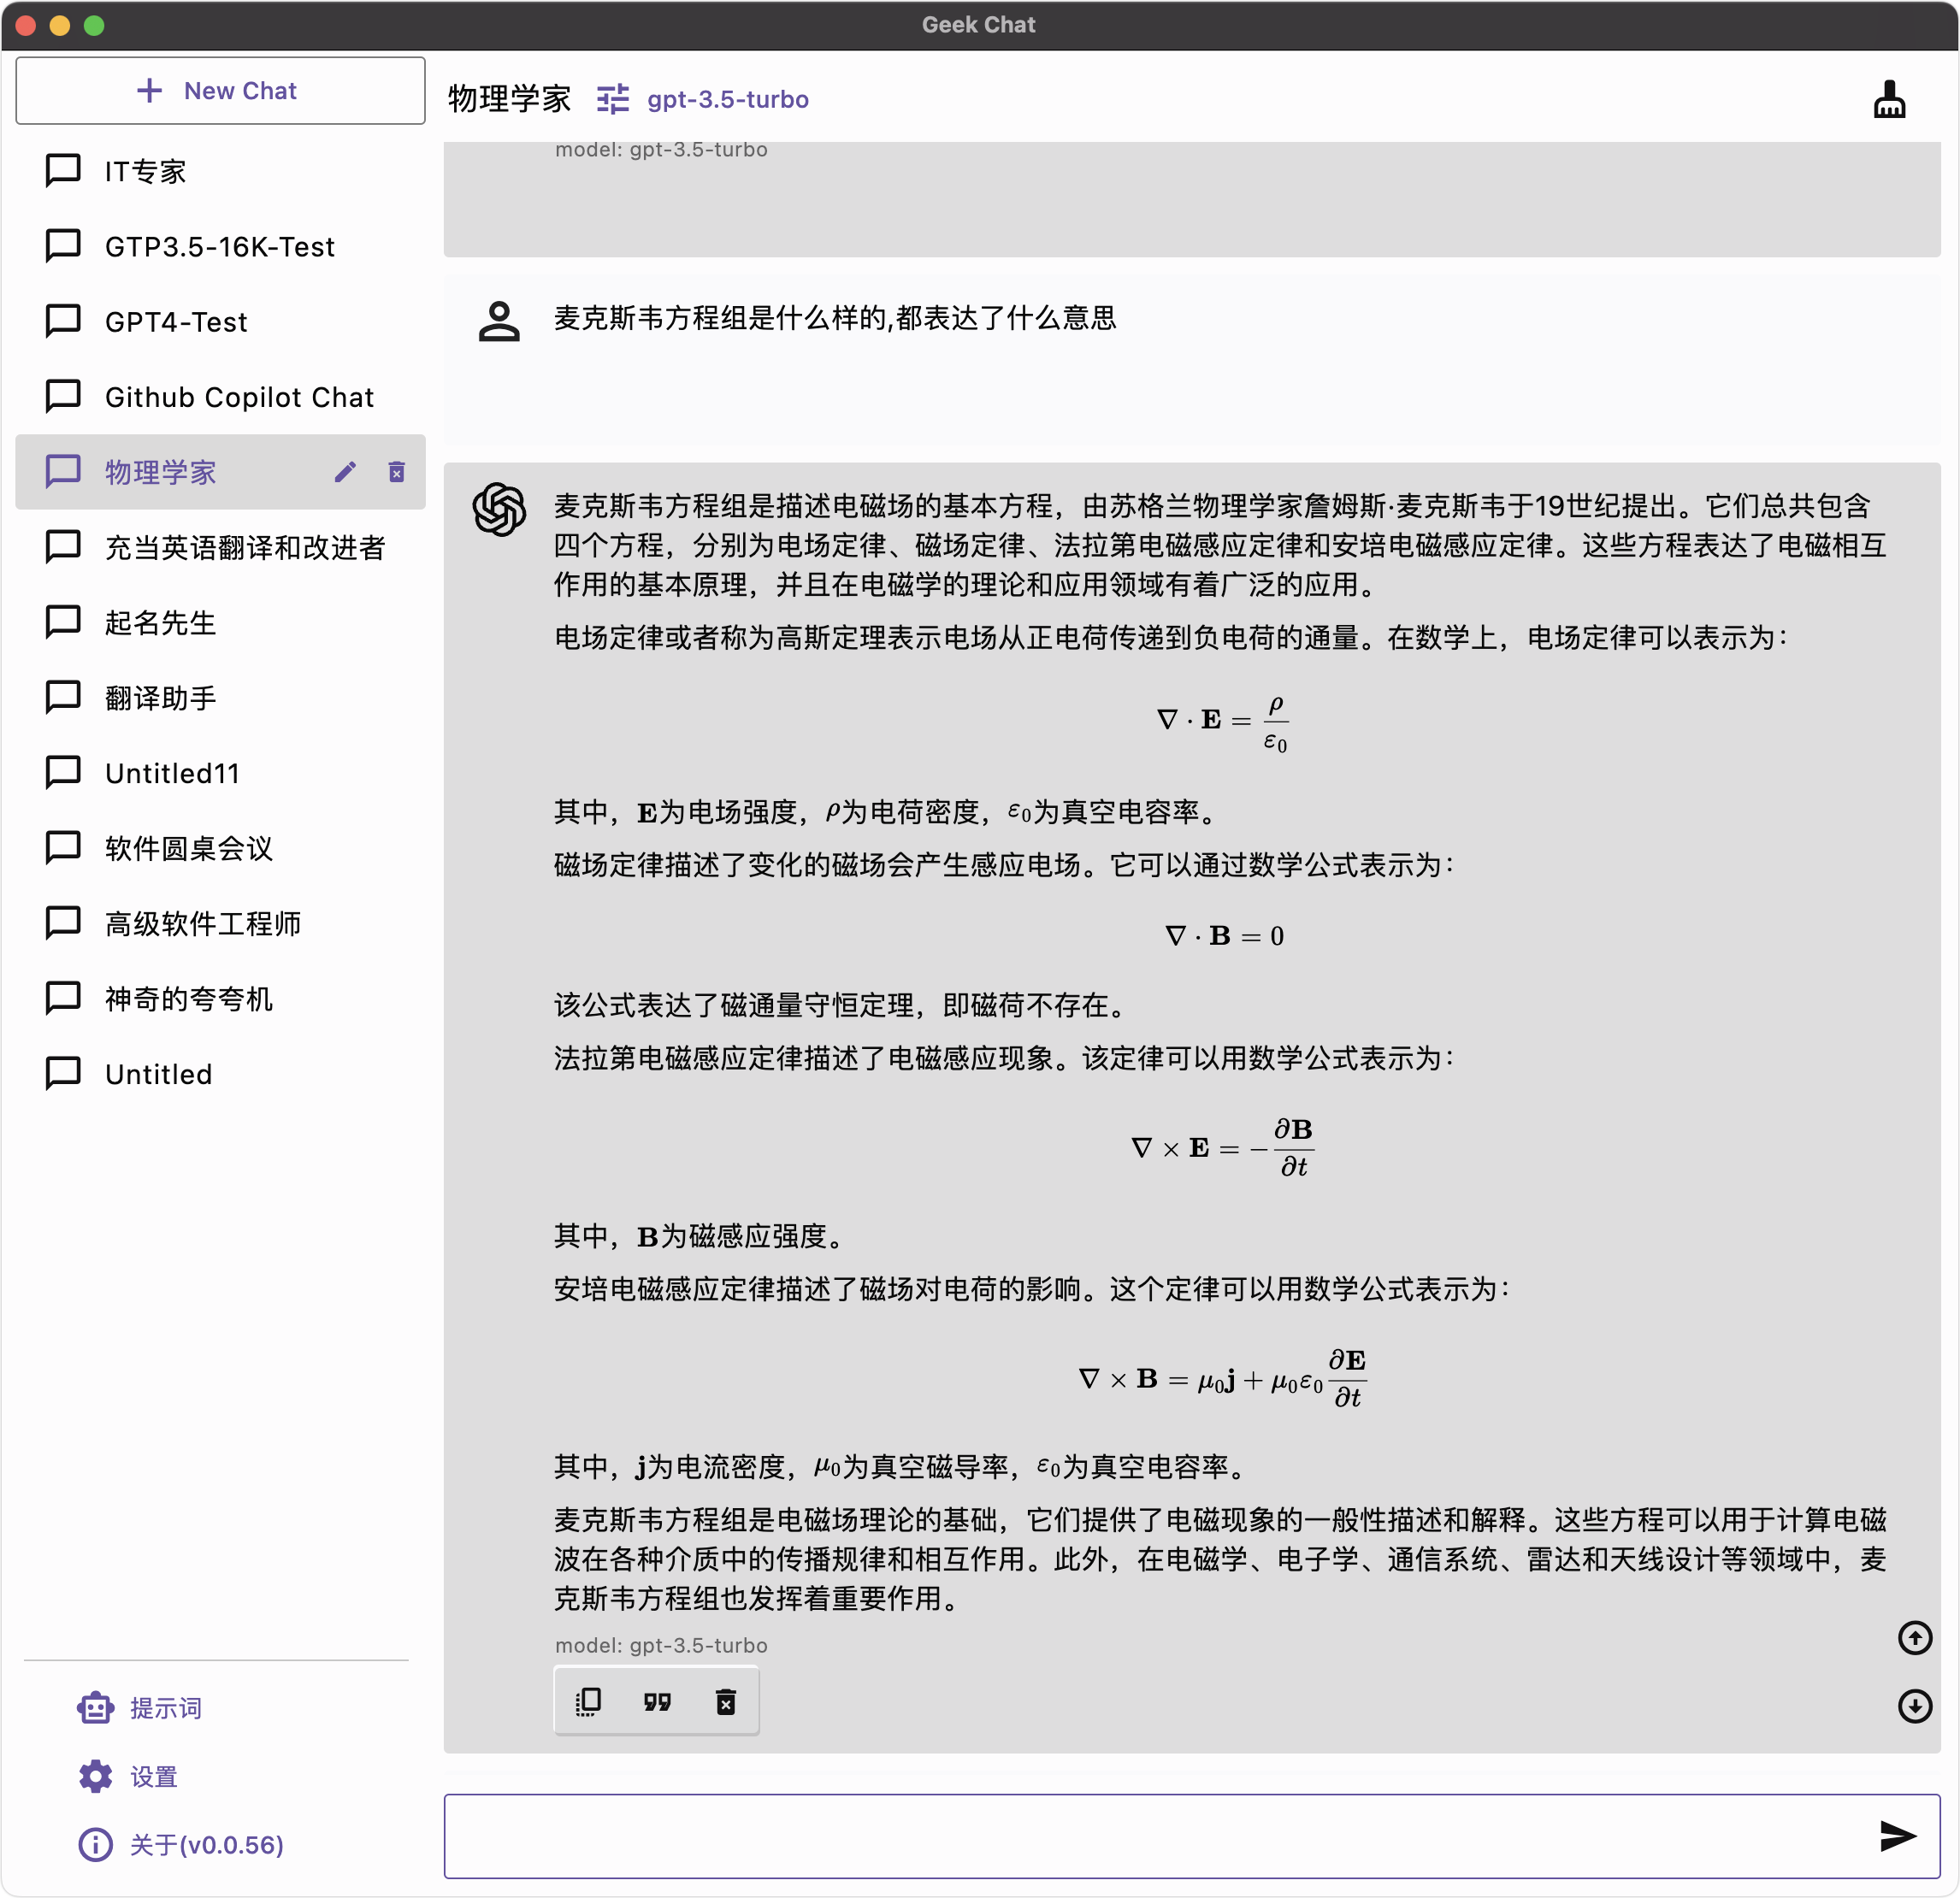Quote the reply with the quote icon
The image size is (1960, 1898).
pyautogui.click(x=657, y=1701)
